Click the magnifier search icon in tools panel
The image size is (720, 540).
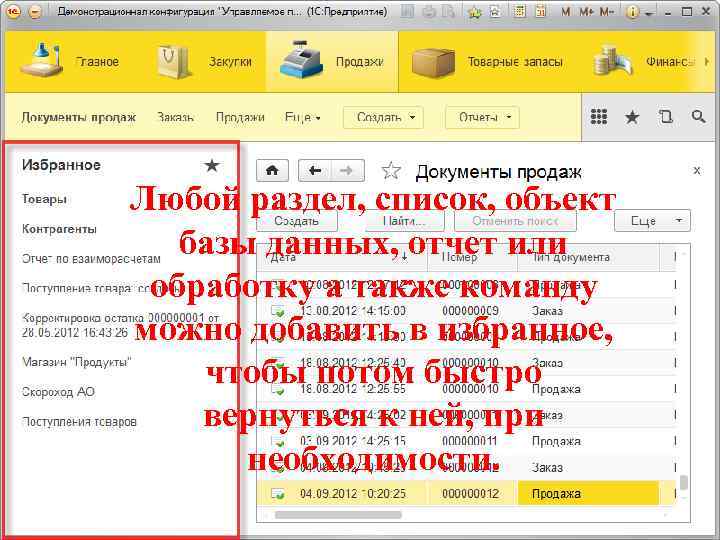(x=698, y=117)
